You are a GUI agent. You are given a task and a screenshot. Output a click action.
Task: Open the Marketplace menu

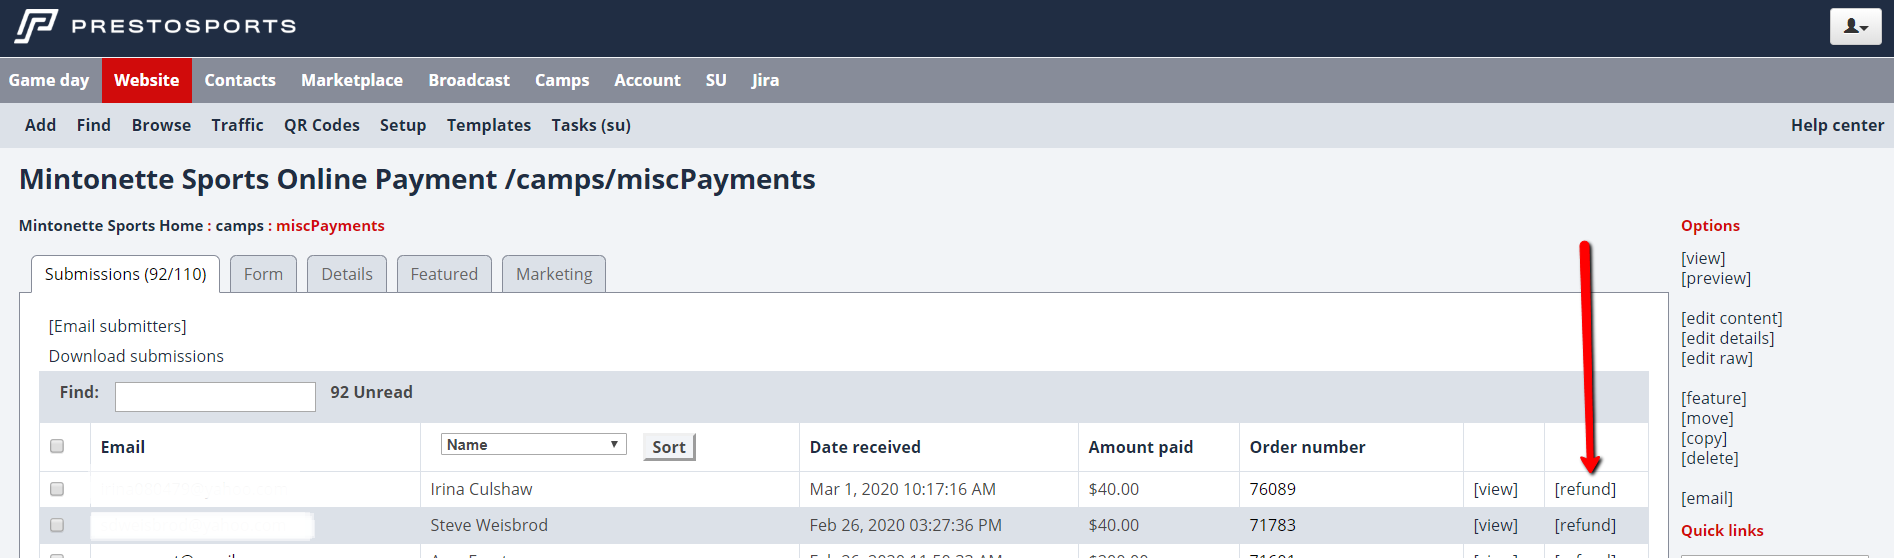tap(352, 80)
